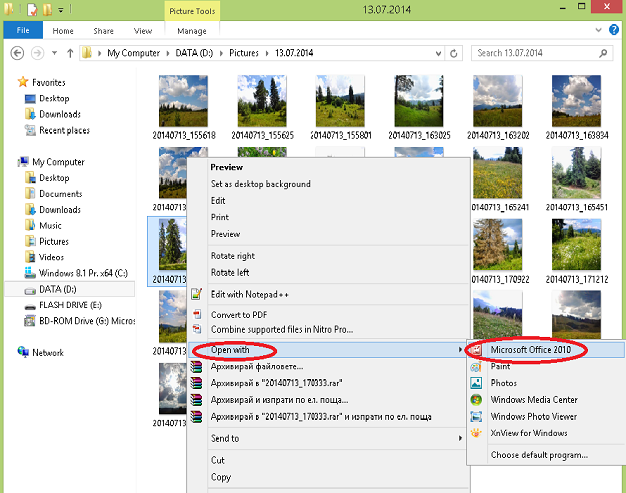Click the Paint icon in submenu
Image resolution: width=626 pixels, height=493 pixels.
[x=476, y=367]
